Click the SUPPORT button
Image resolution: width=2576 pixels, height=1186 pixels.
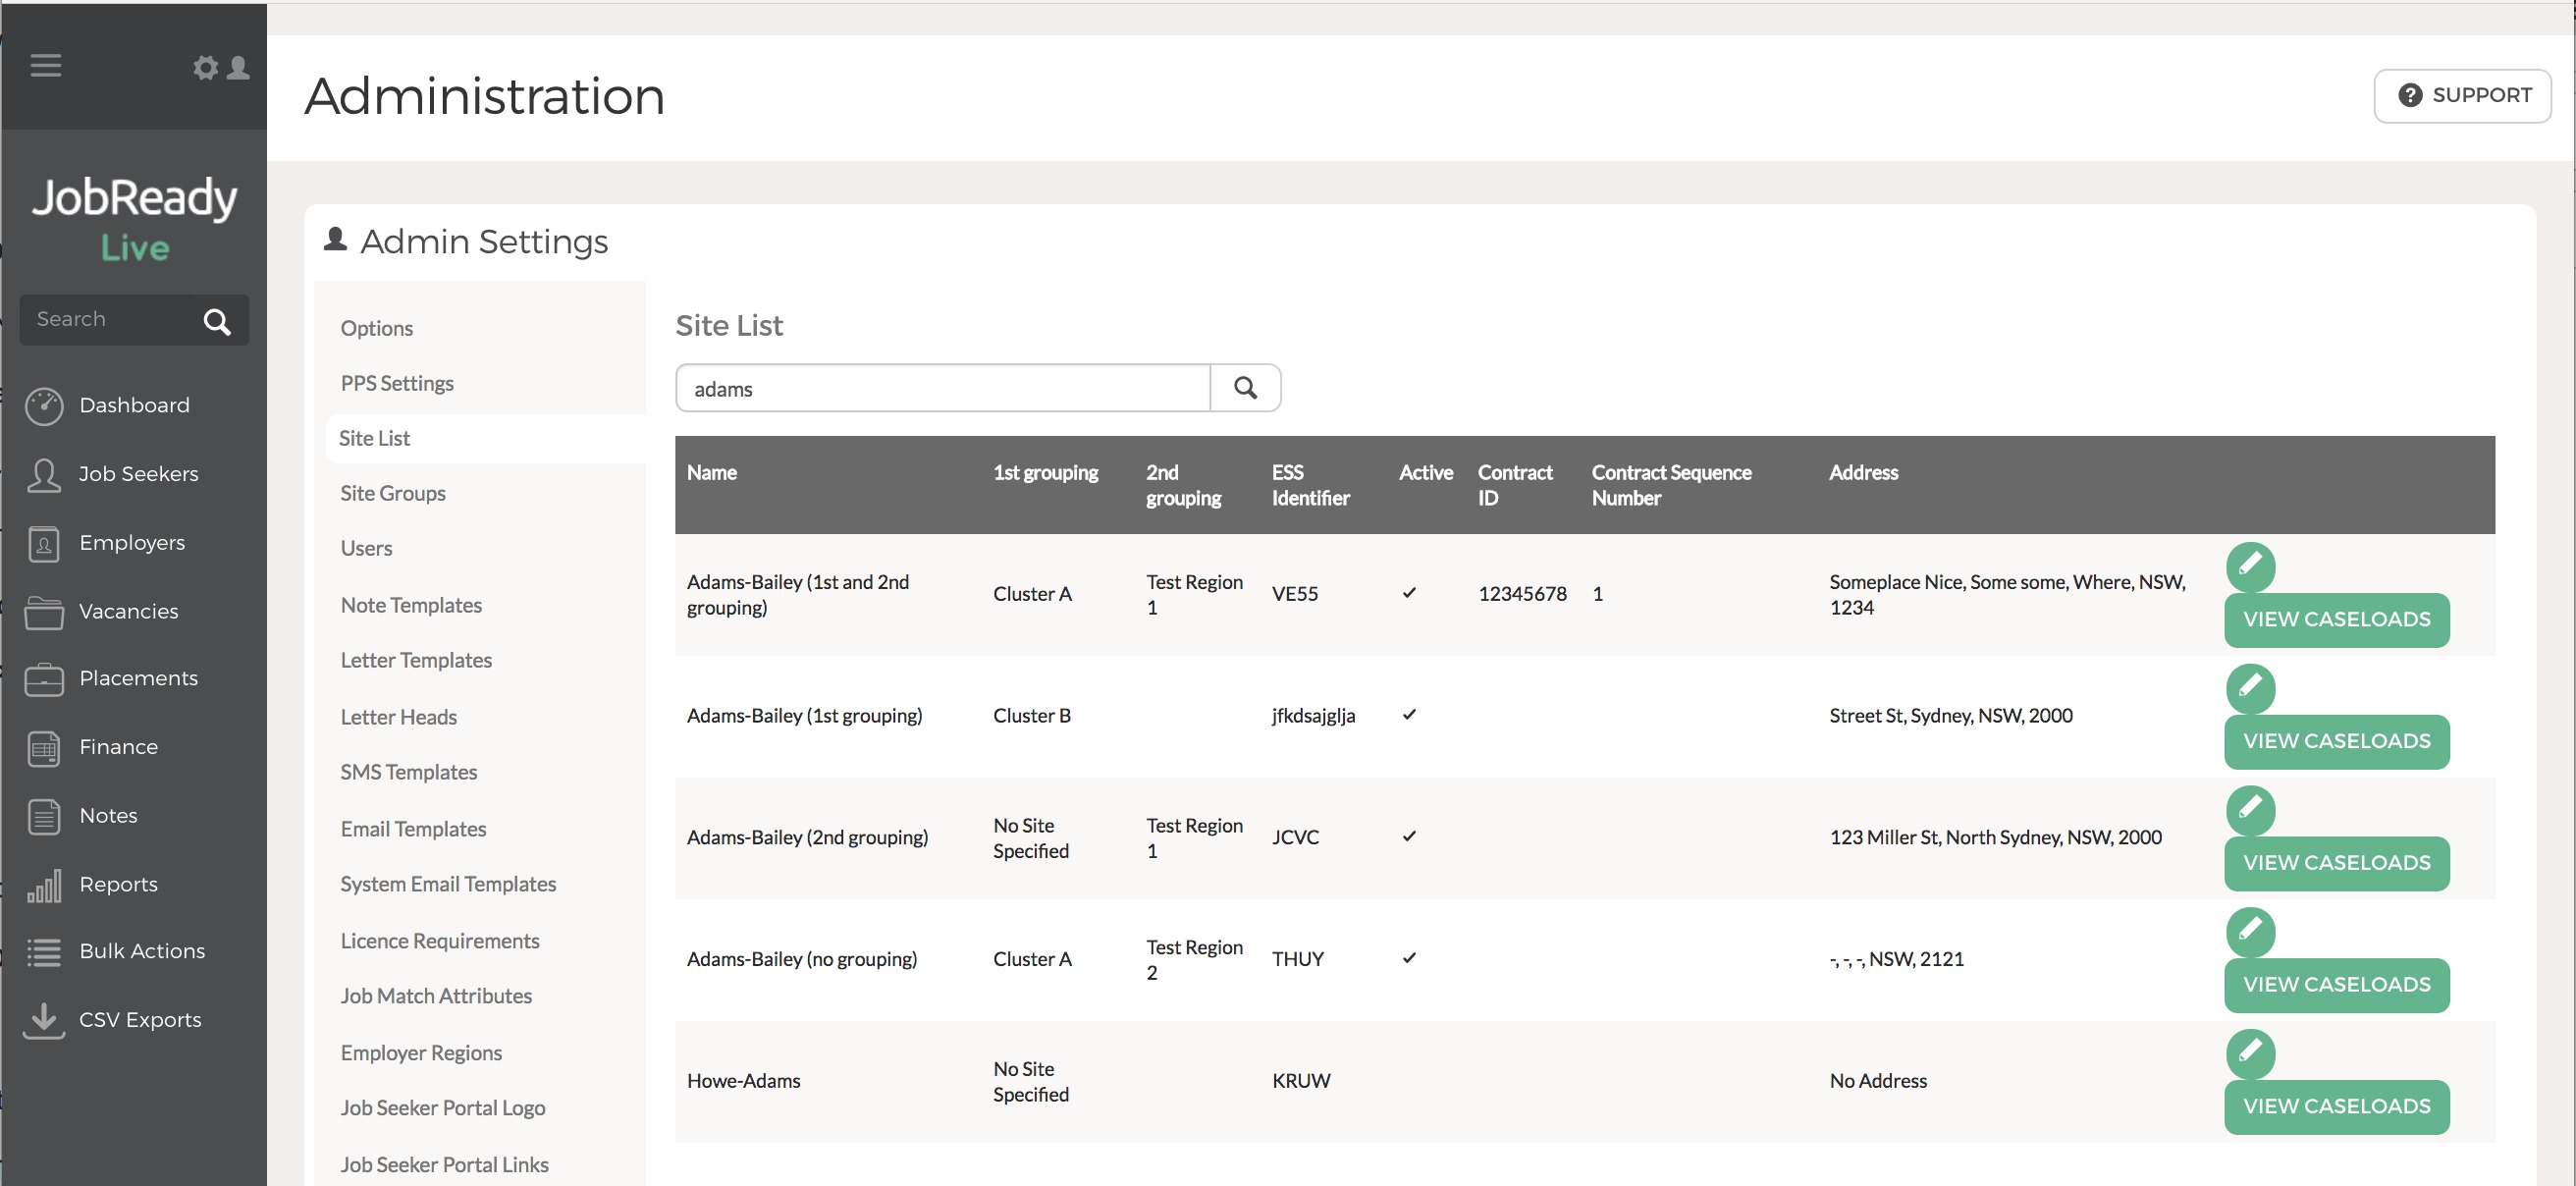(2462, 96)
